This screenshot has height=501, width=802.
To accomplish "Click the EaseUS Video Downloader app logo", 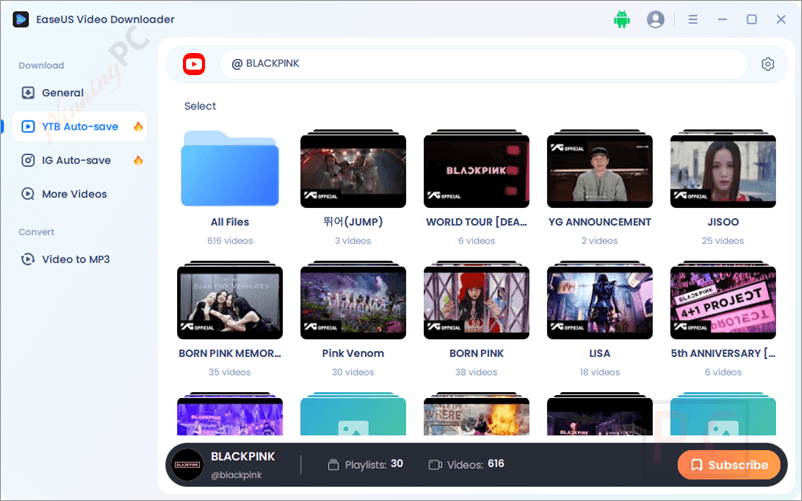I will (x=20, y=19).
